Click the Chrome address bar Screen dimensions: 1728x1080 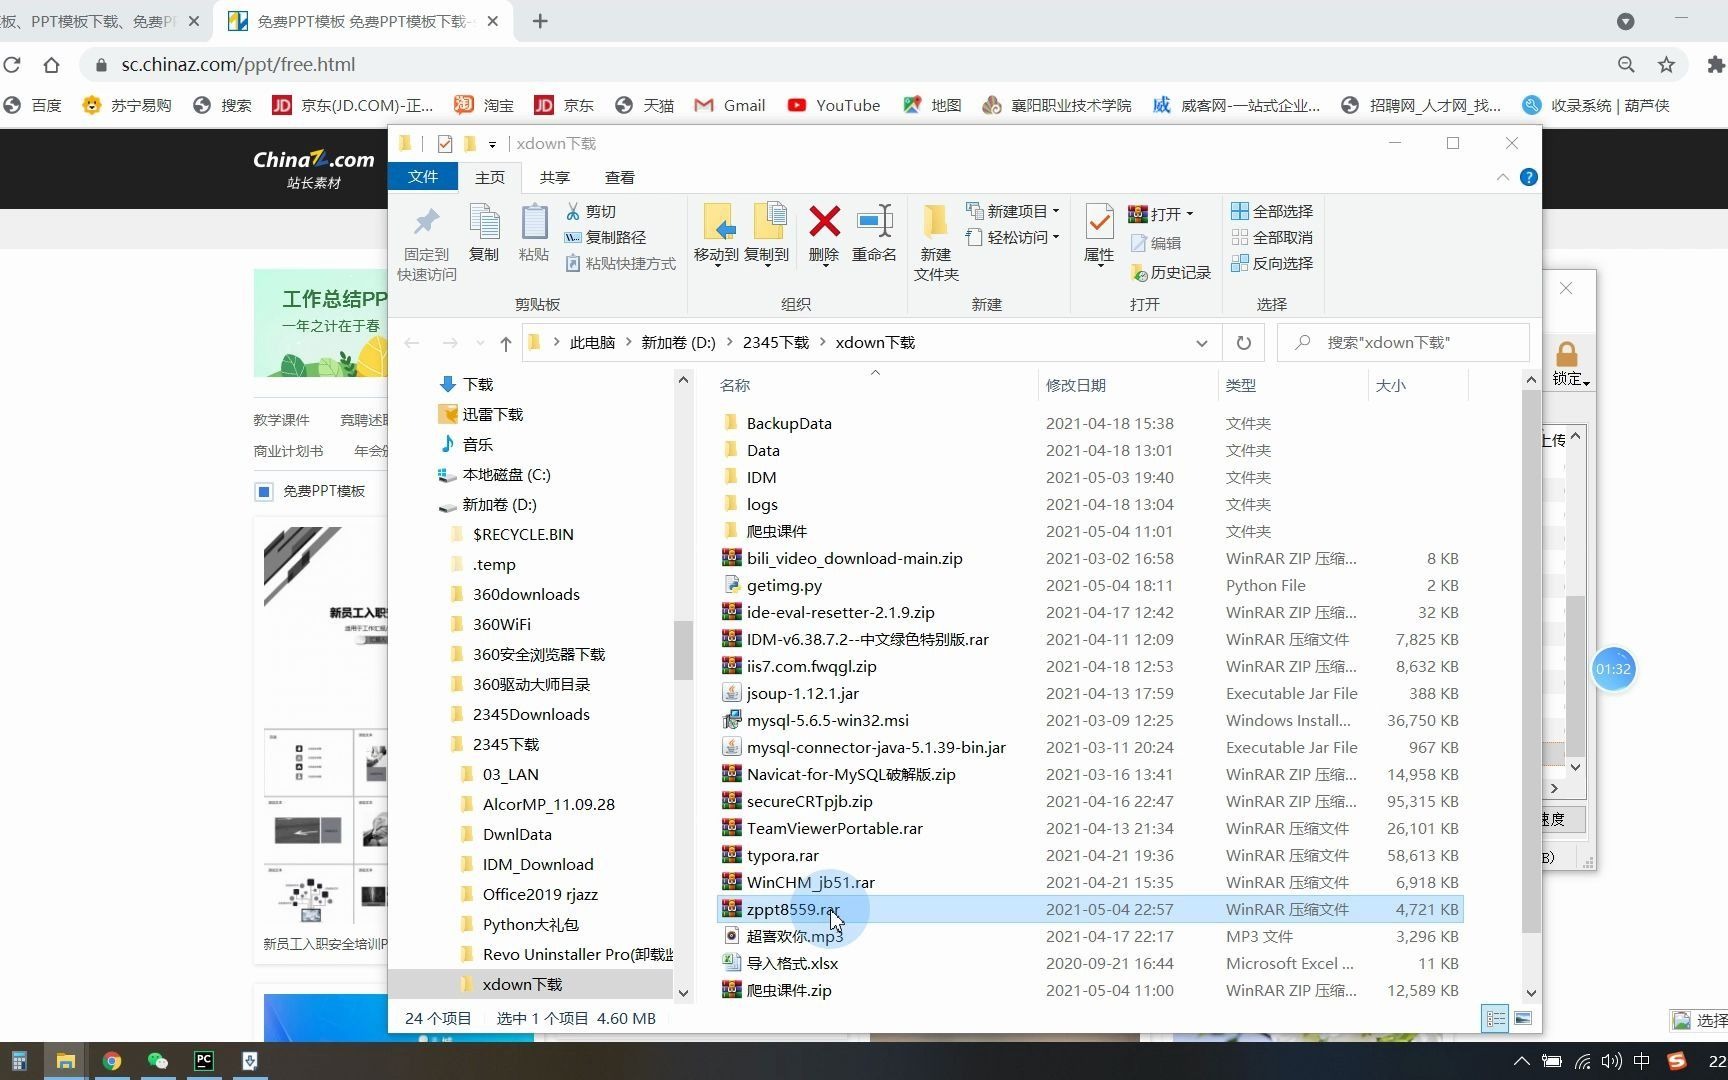[860, 64]
